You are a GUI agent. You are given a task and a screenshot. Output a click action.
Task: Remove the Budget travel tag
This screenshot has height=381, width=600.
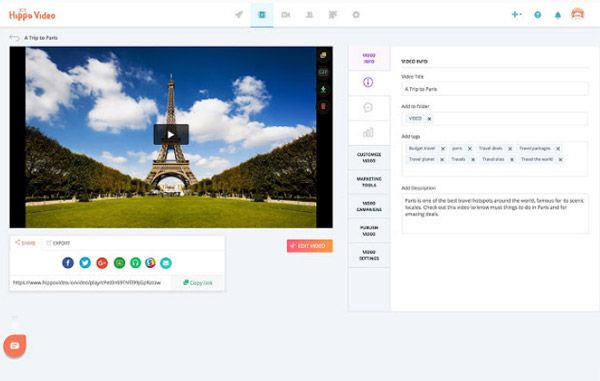[x=443, y=148]
